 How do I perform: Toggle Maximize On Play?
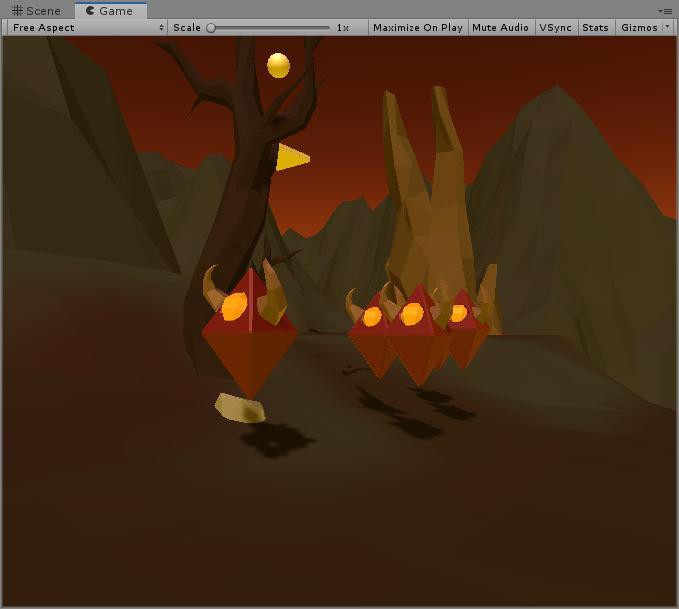click(x=418, y=28)
